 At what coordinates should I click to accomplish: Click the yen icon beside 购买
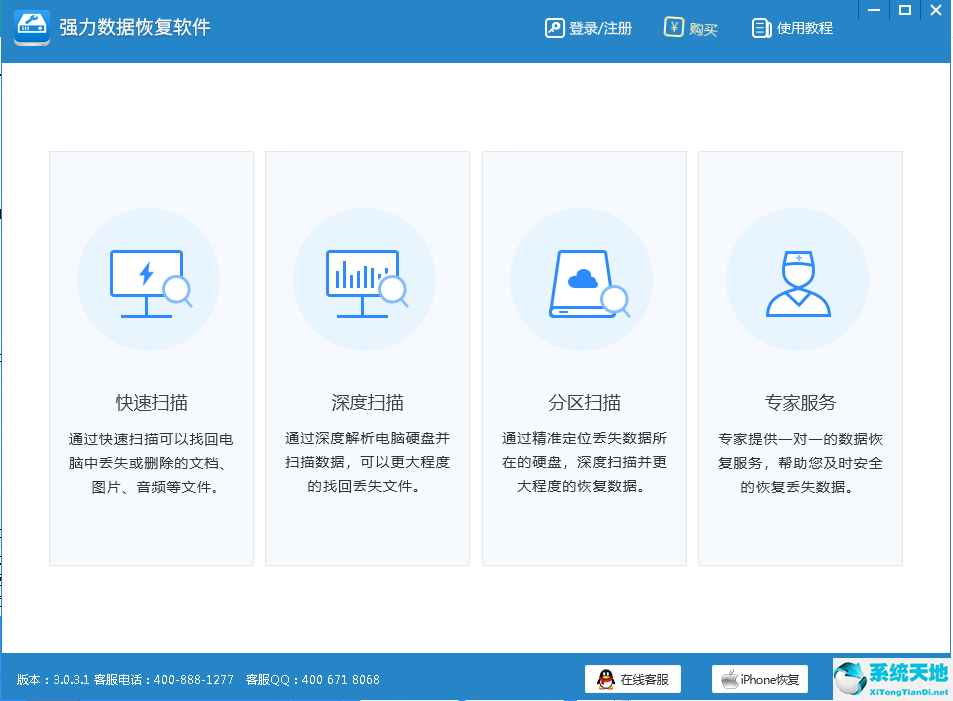(x=673, y=27)
